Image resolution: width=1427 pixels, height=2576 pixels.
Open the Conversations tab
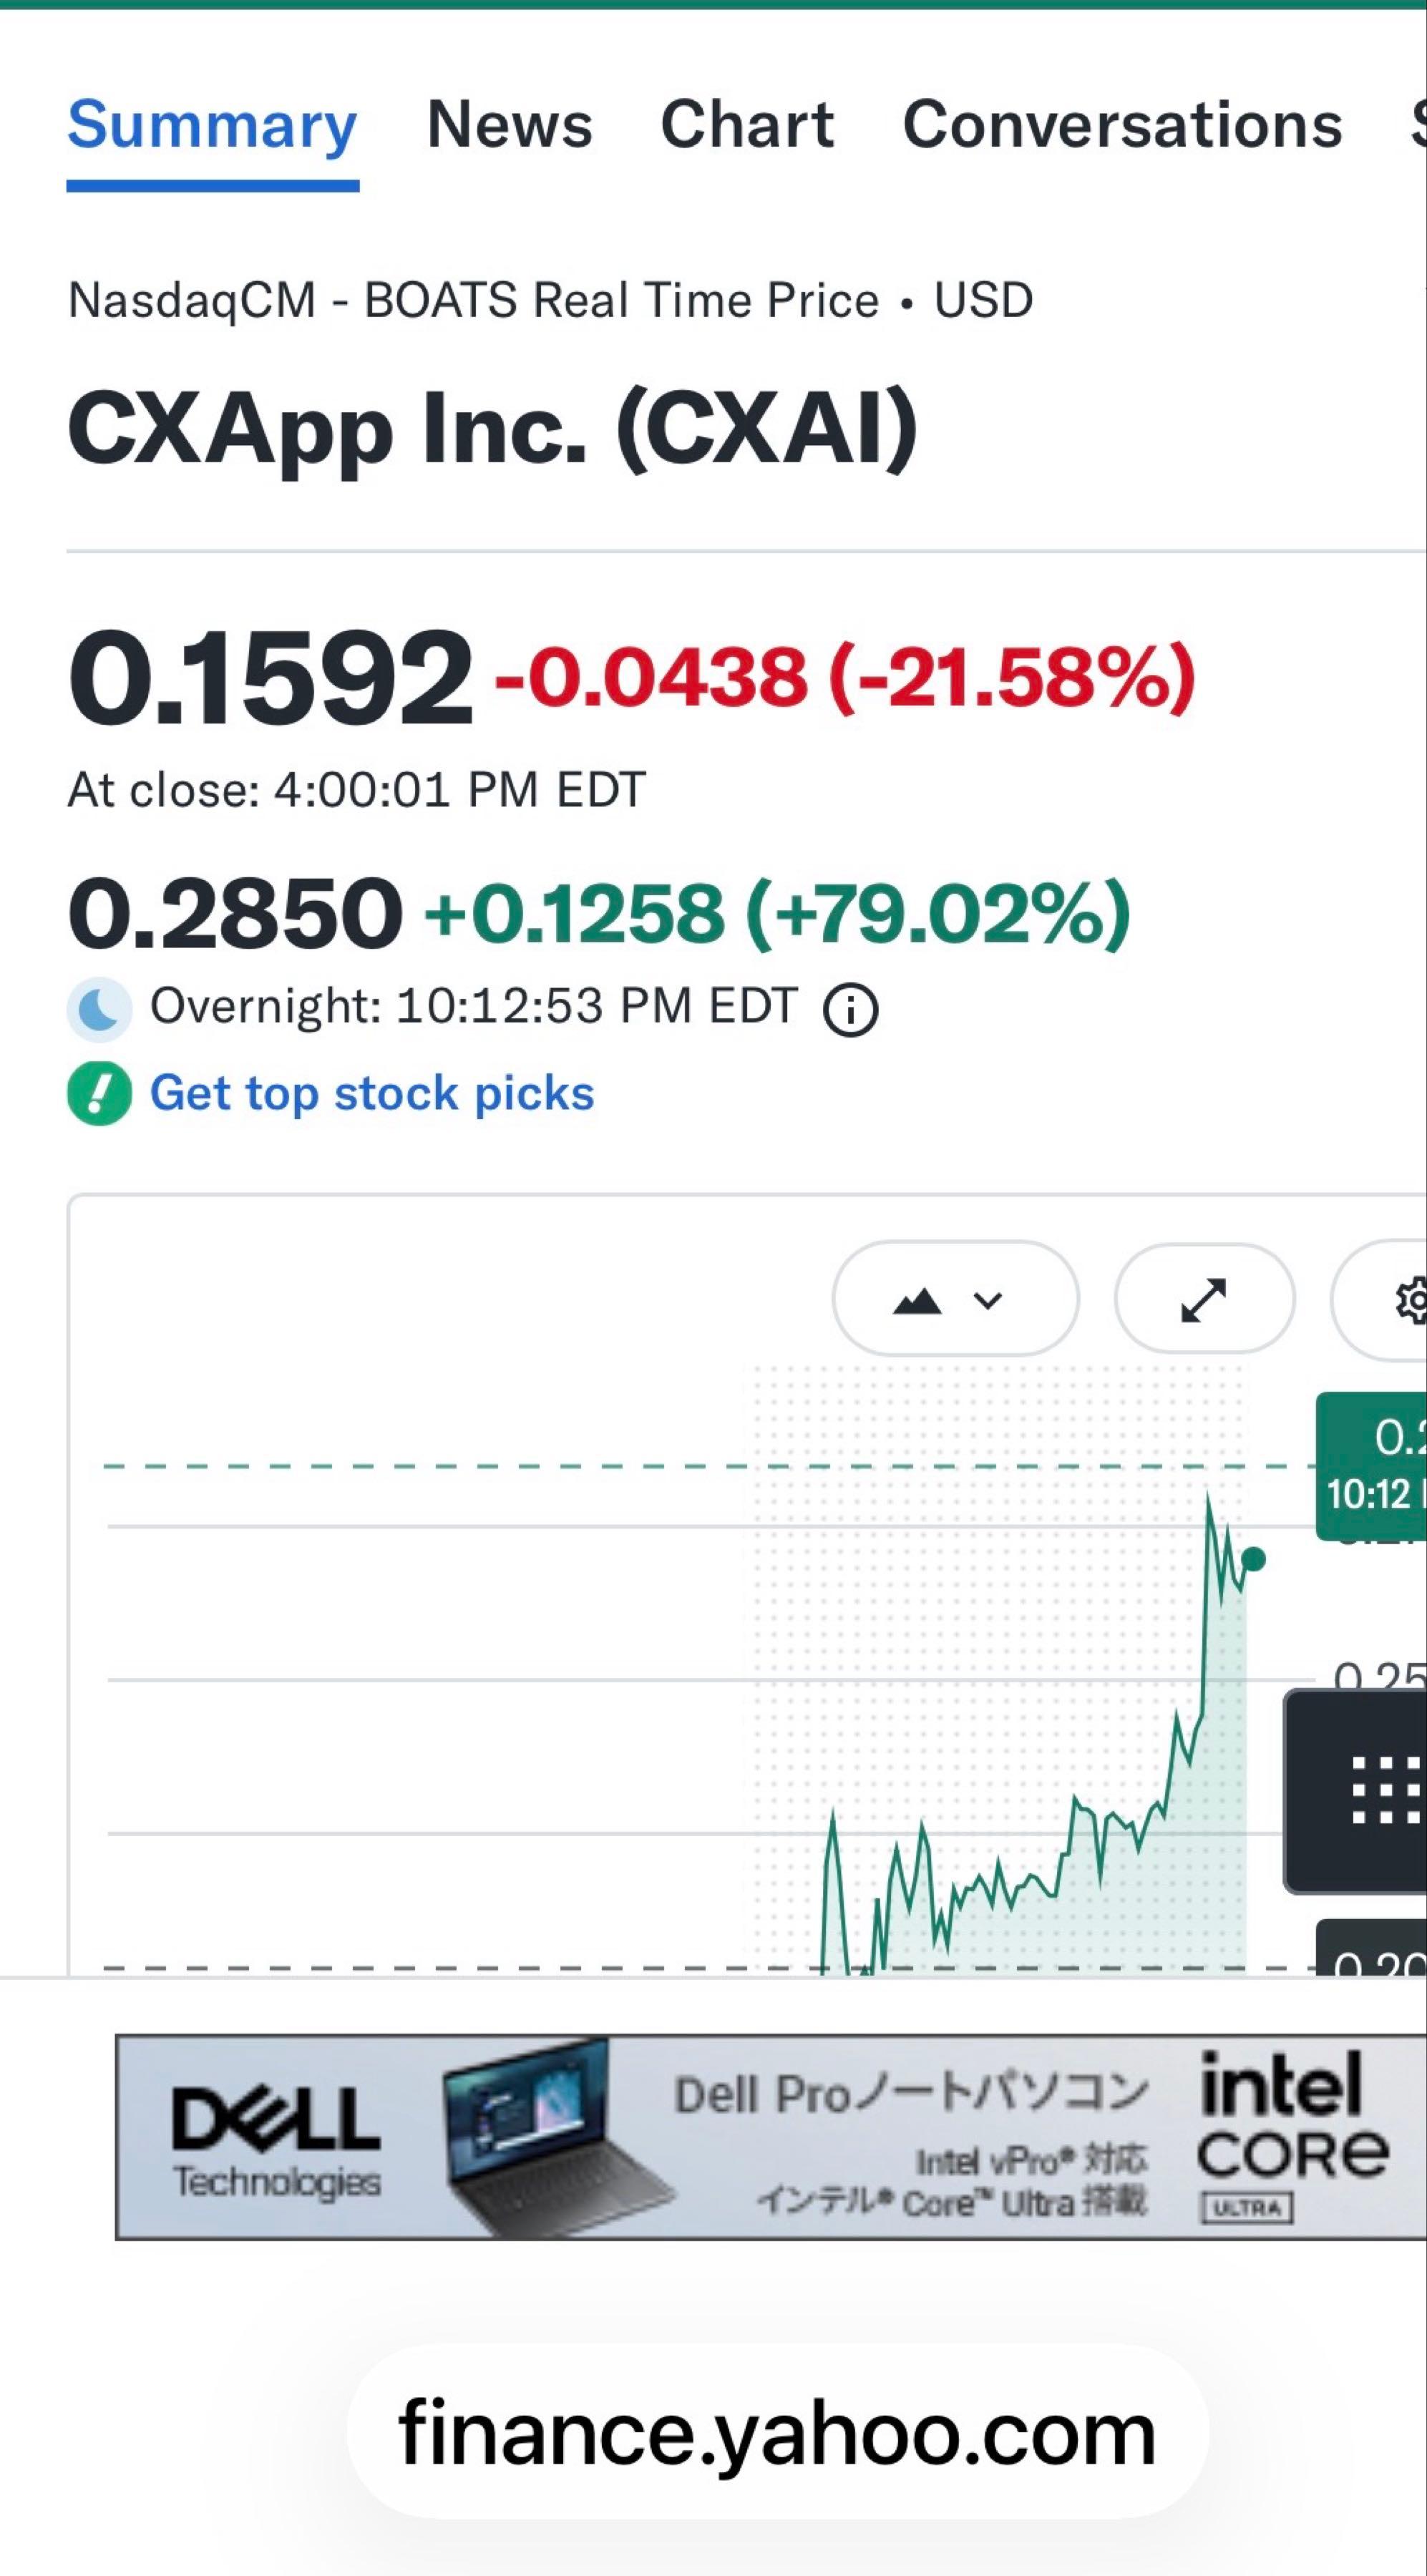click(x=1122, y=125)
